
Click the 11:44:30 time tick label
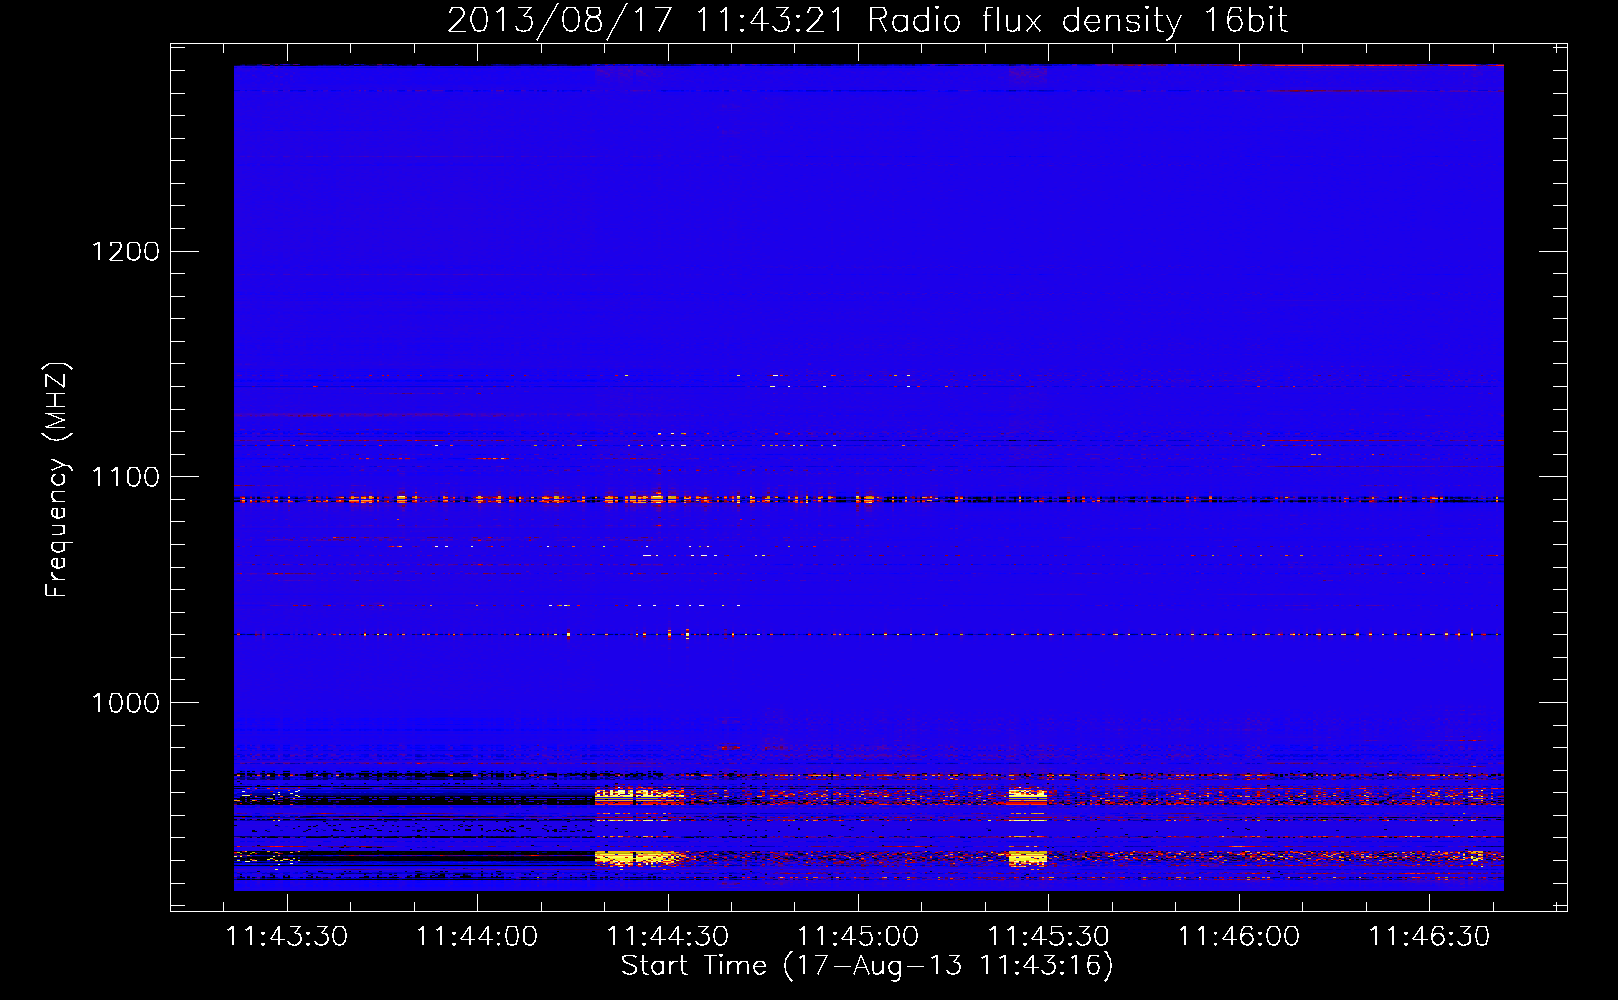[668, 937]
